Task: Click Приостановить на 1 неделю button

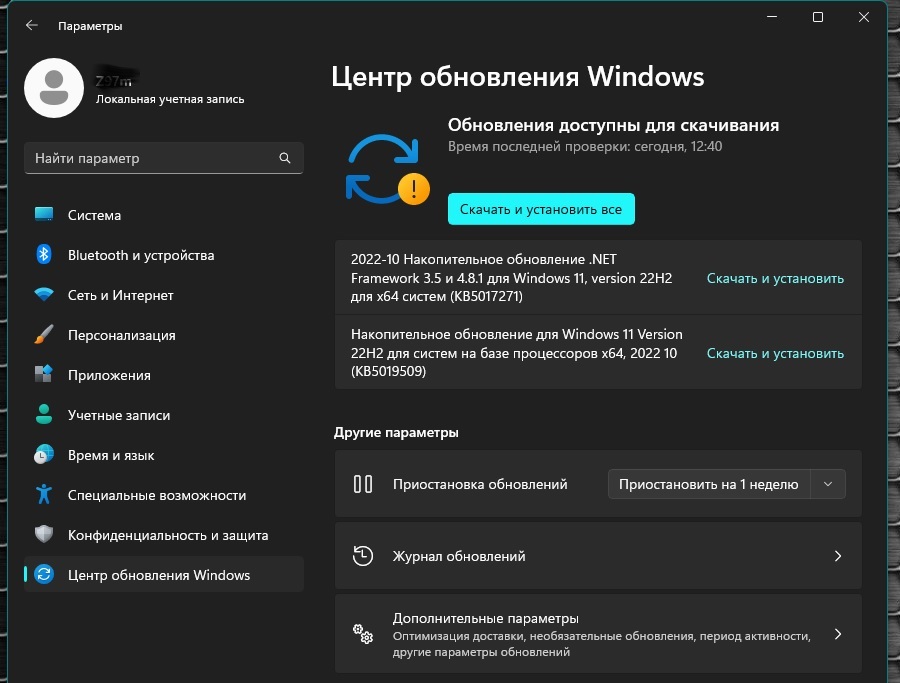Action: pos(708,484)
